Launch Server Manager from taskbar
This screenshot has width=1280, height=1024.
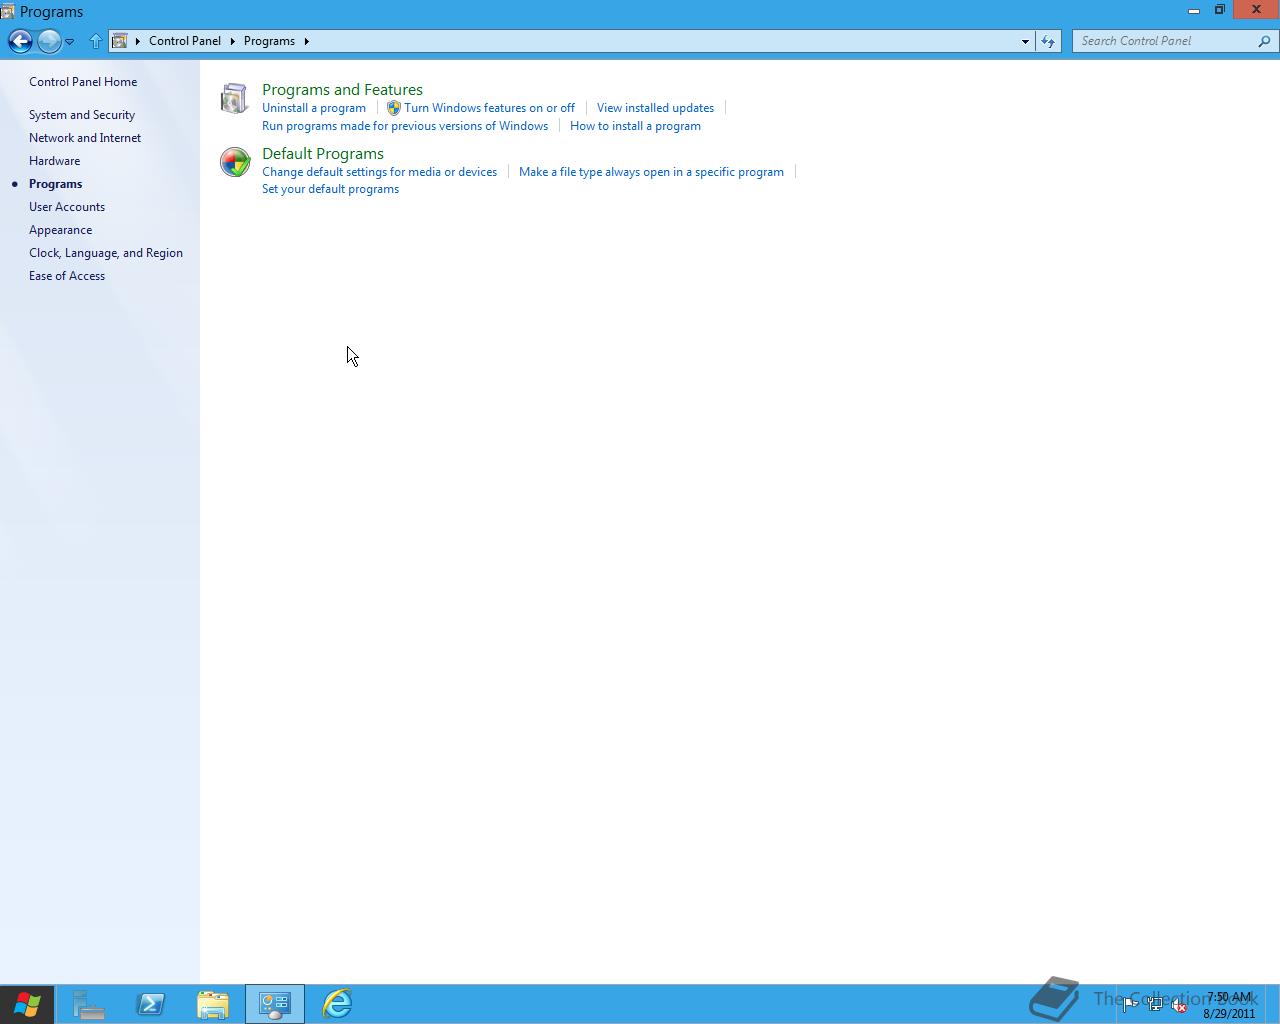pos(89,1004)
